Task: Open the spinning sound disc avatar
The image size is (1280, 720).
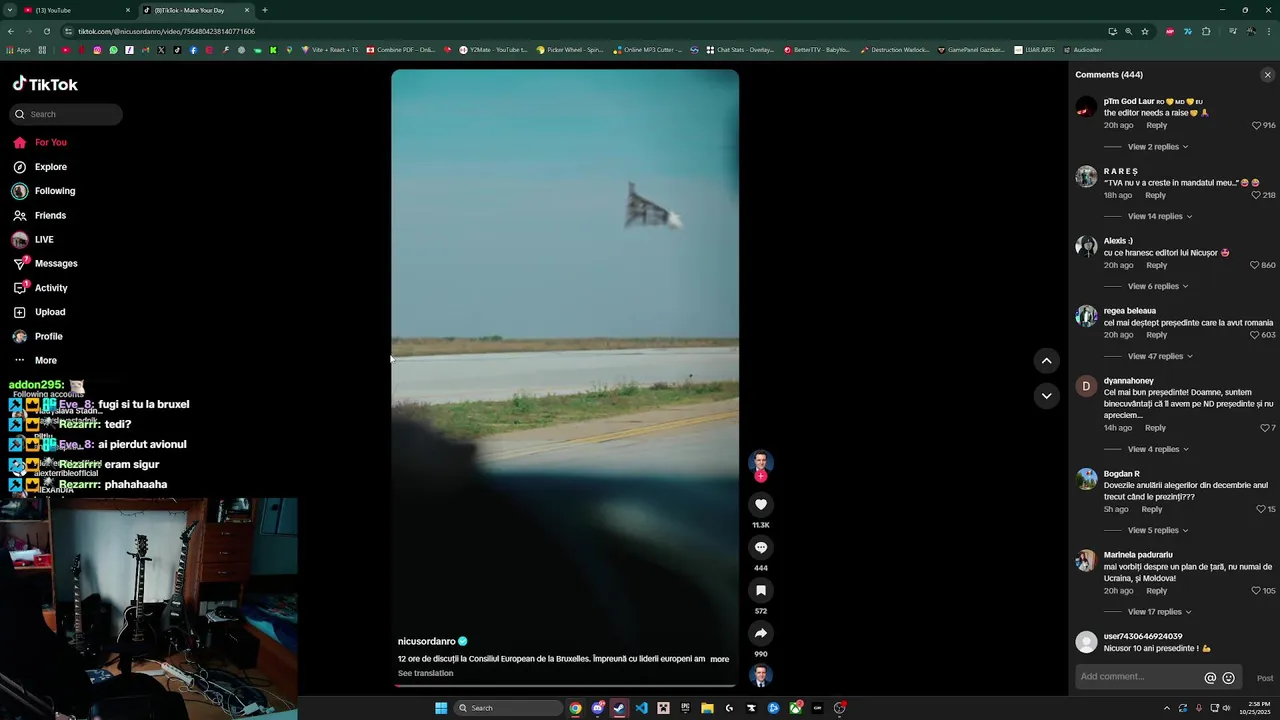Action: coord(761,676)
